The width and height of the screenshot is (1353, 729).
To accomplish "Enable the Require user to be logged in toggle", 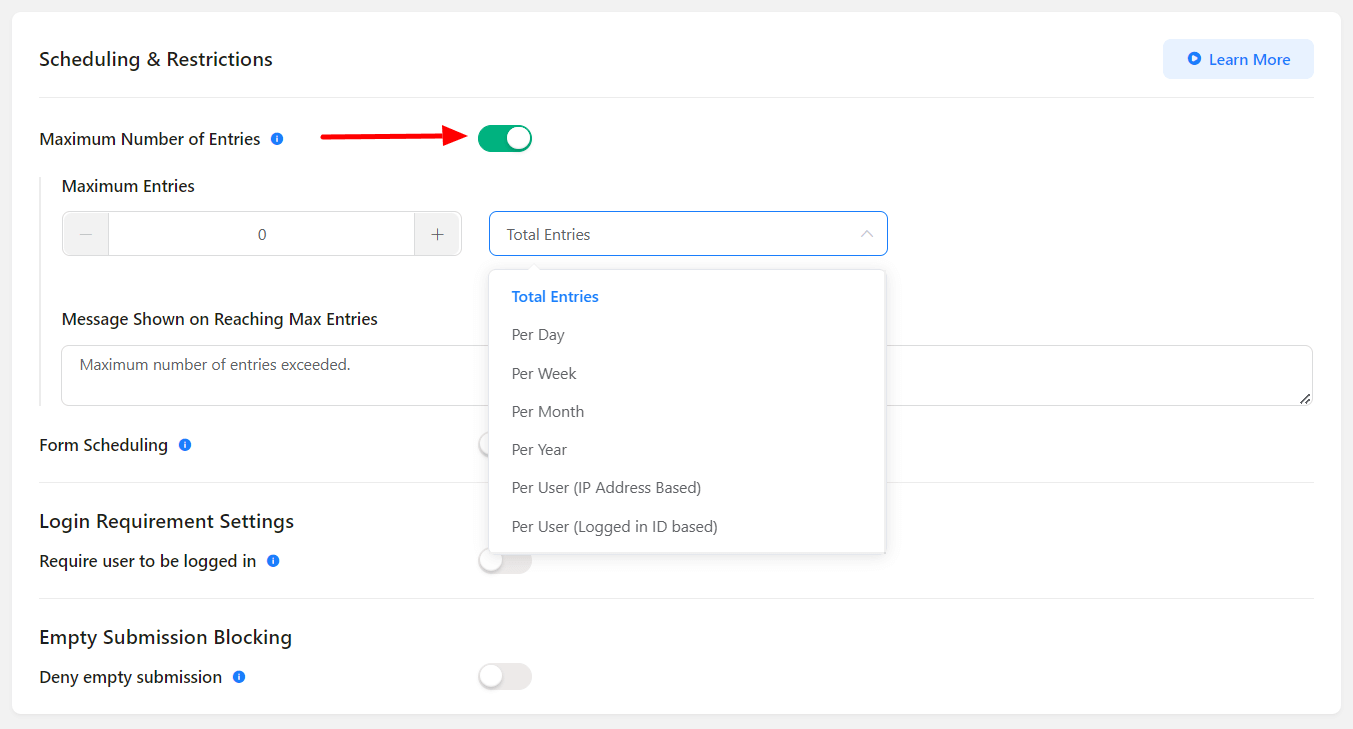I will click(x=505, y=561).
